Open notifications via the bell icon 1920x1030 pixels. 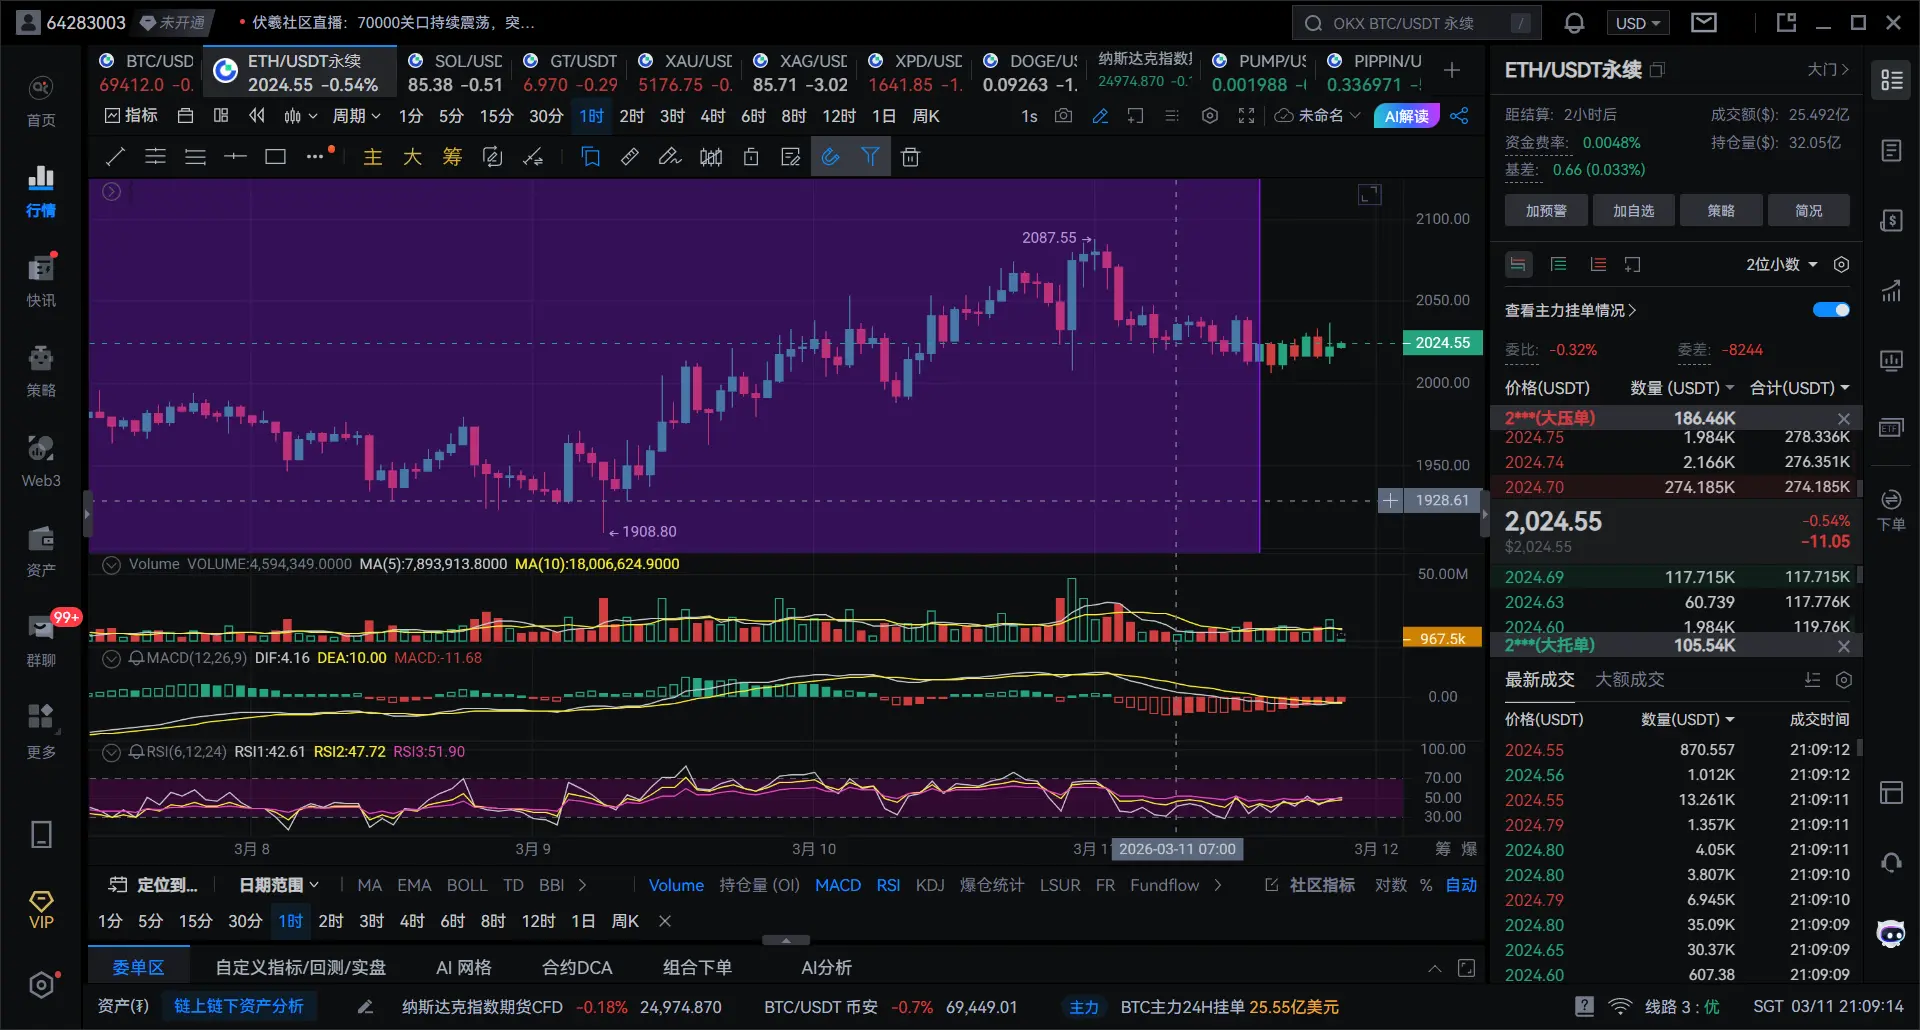pos(1574,23)
